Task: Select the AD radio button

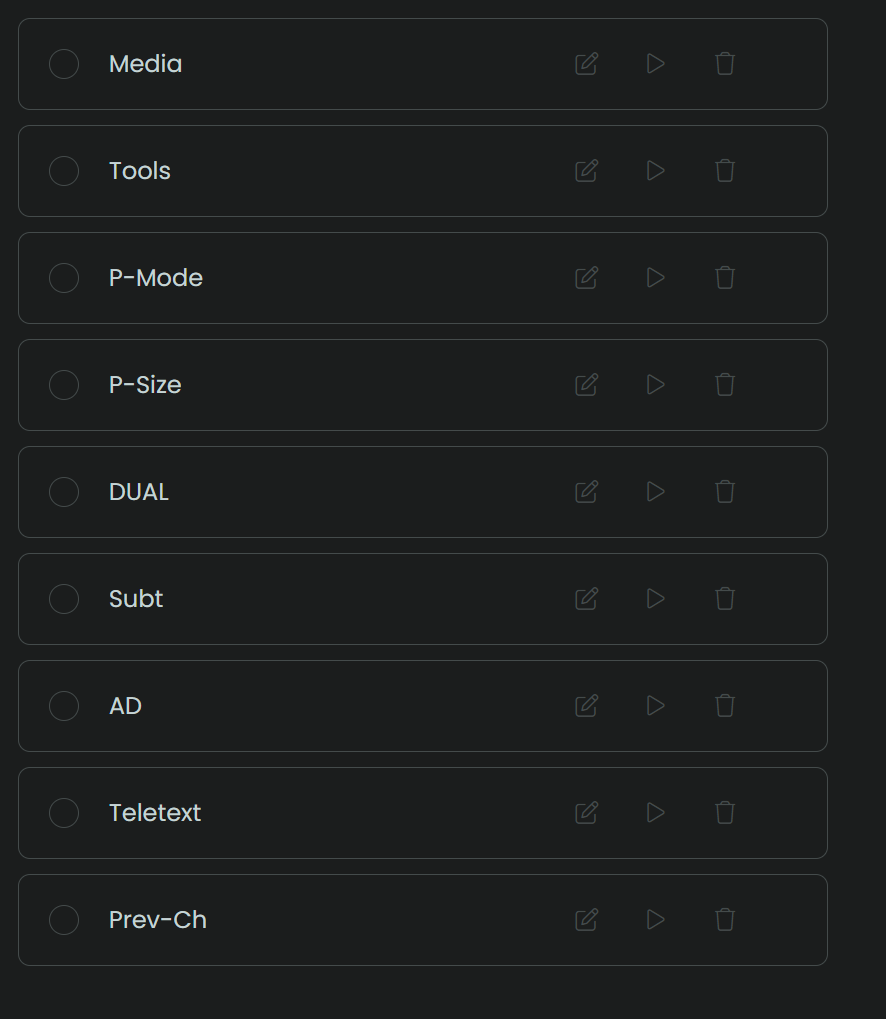Action: 64,706
